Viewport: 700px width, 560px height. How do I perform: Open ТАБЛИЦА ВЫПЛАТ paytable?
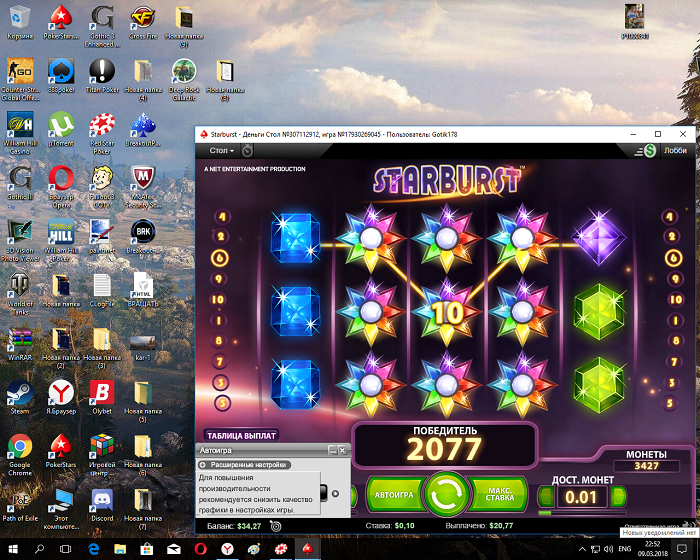(x=242, y=435)
